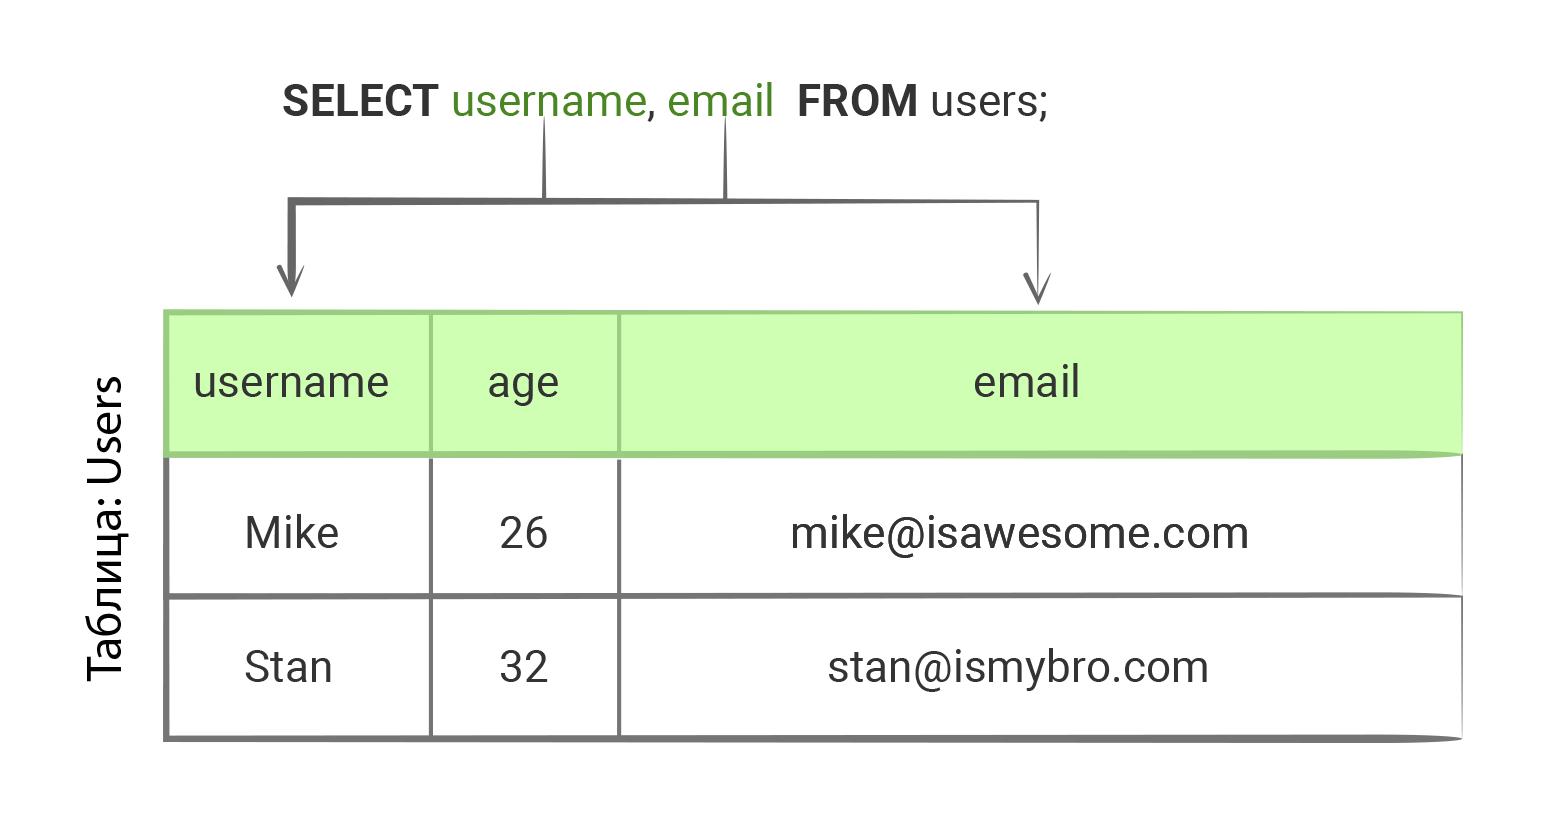Select the email column header

click(x=1026, y=383)
